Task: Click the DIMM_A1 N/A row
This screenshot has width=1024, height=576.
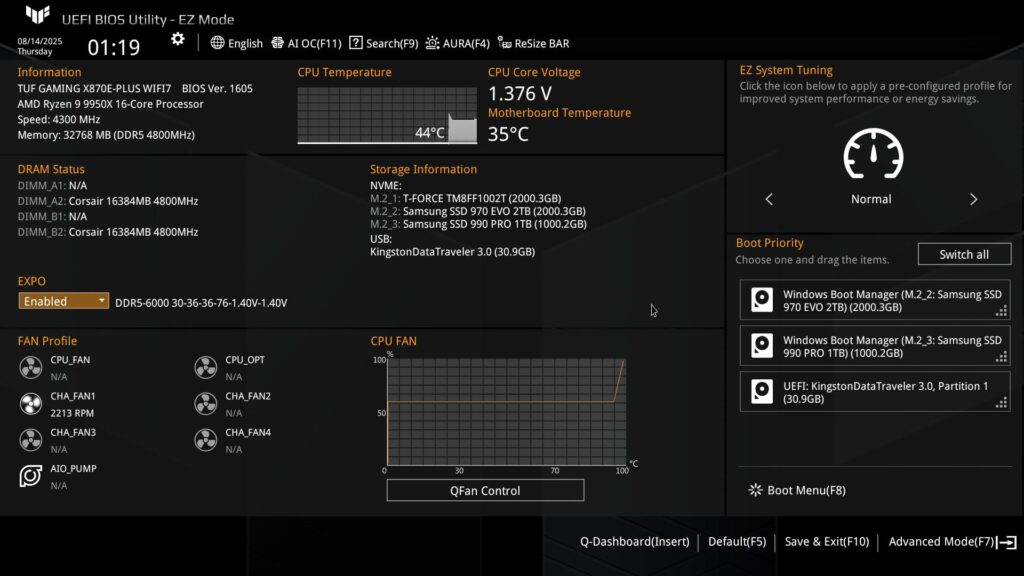Action: pos(52,185)
